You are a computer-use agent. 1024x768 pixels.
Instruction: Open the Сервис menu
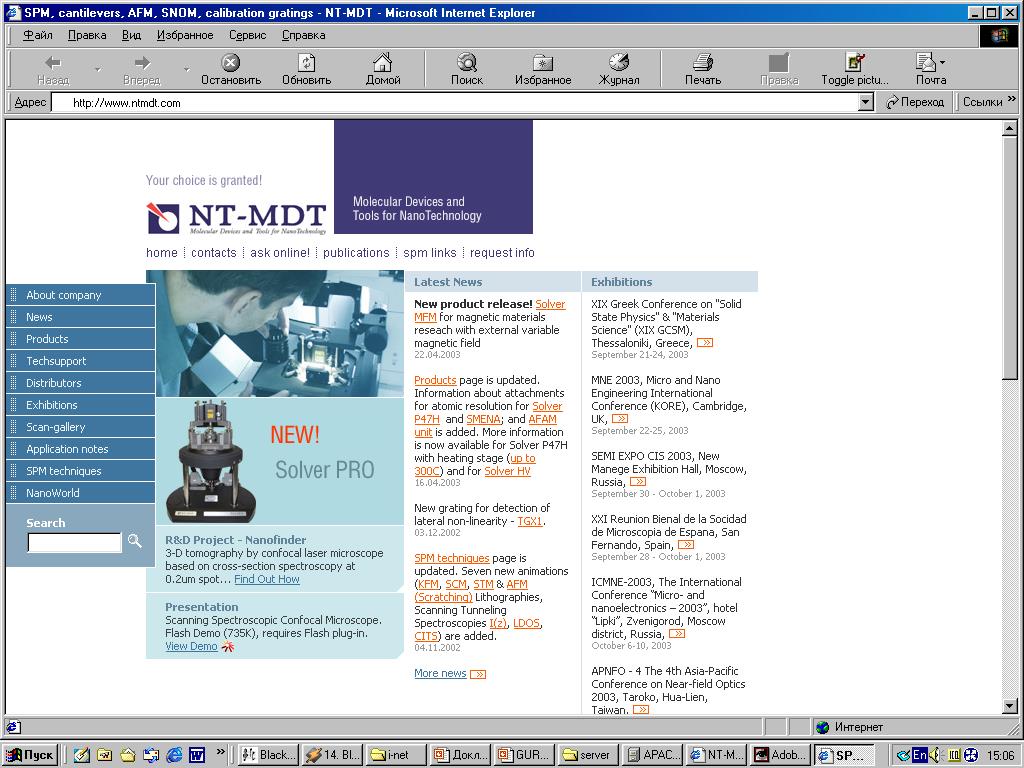(248, 35)
